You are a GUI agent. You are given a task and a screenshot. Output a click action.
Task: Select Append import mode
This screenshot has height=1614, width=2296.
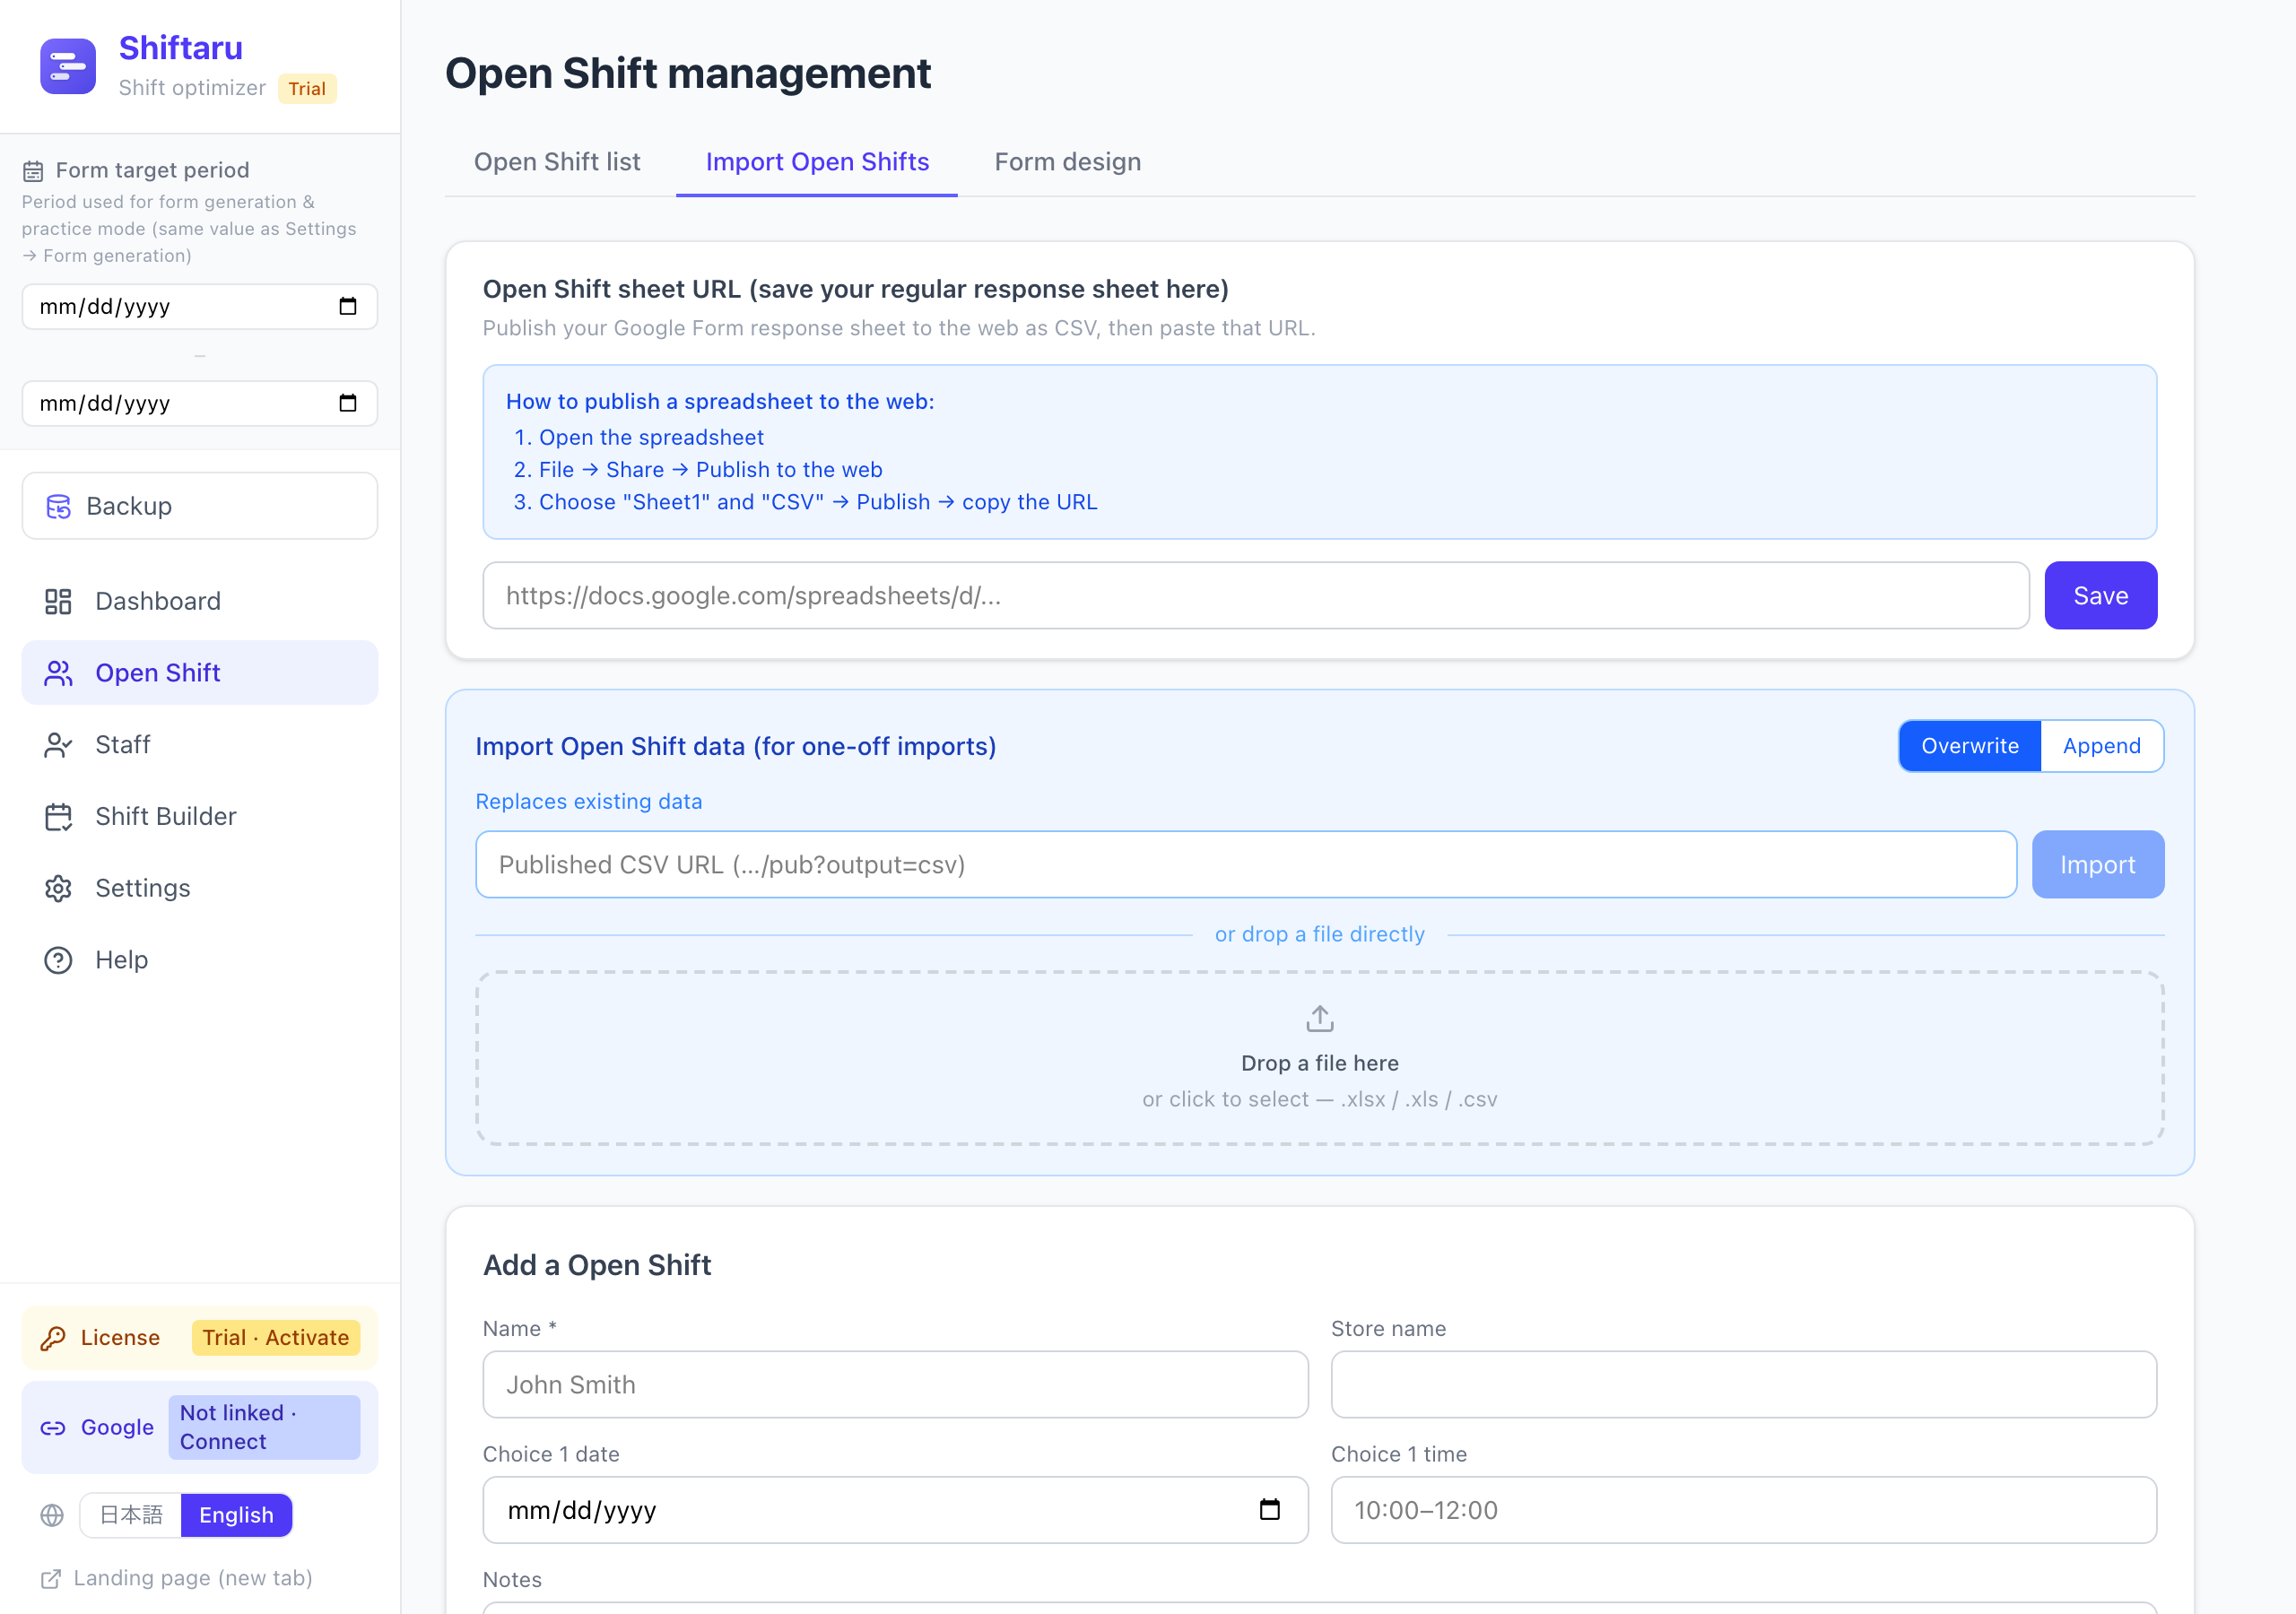pyautogui.click(x=2101, y=746)
